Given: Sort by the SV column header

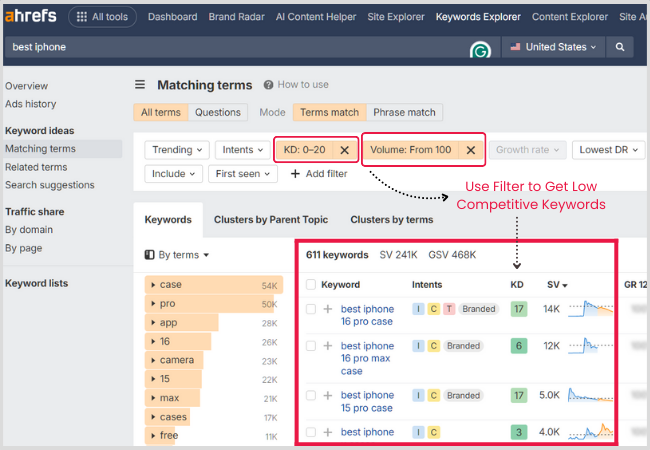Looking at the screenshot, I should coord(557,285).
